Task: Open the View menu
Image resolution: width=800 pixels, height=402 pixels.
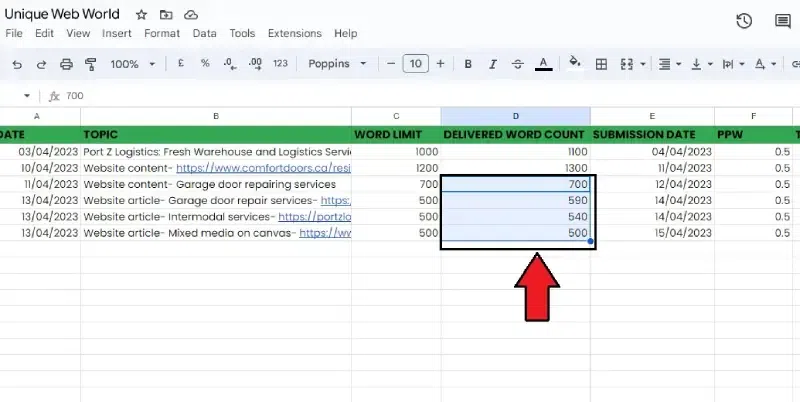Action: (x=78, y=33)
